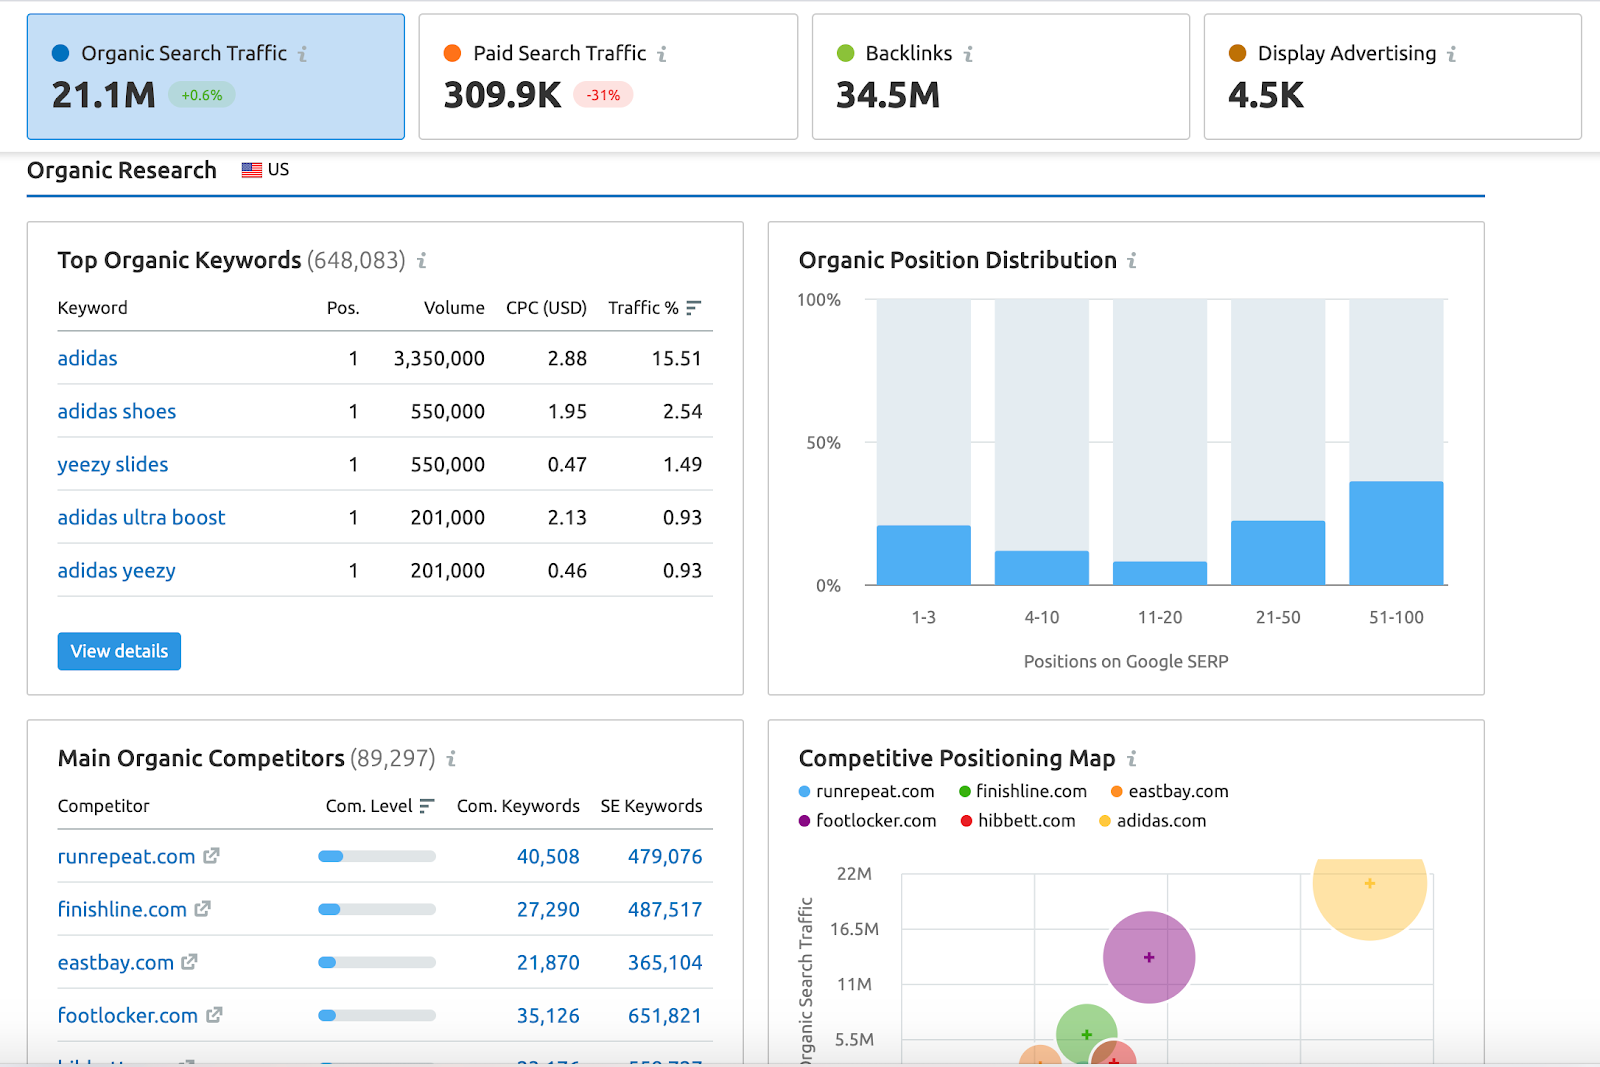Viewport: 1600px width, 1067px height.
Task: Select the Organic Search Traffic card
Action: point(216,76)
